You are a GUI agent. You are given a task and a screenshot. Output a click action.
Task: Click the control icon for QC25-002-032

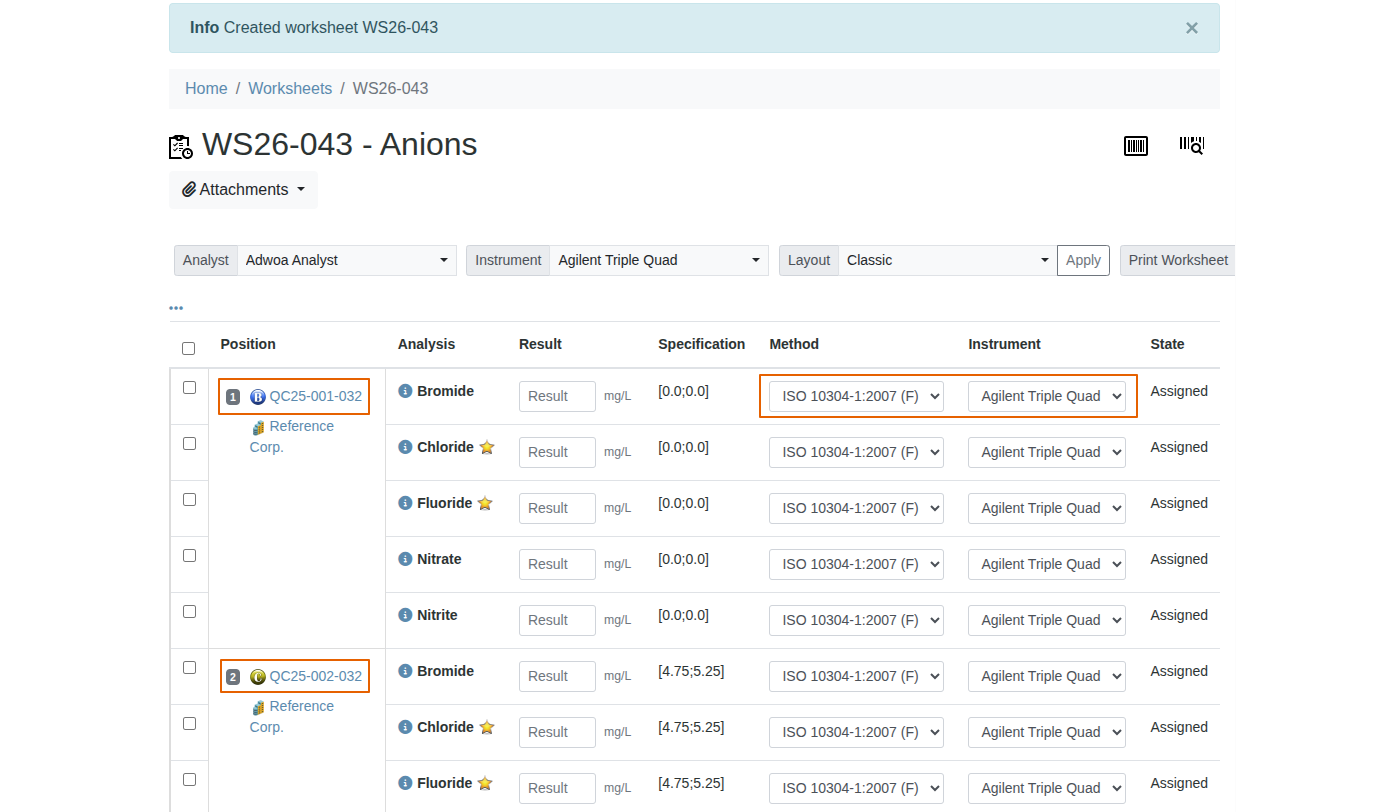(258, 676)
